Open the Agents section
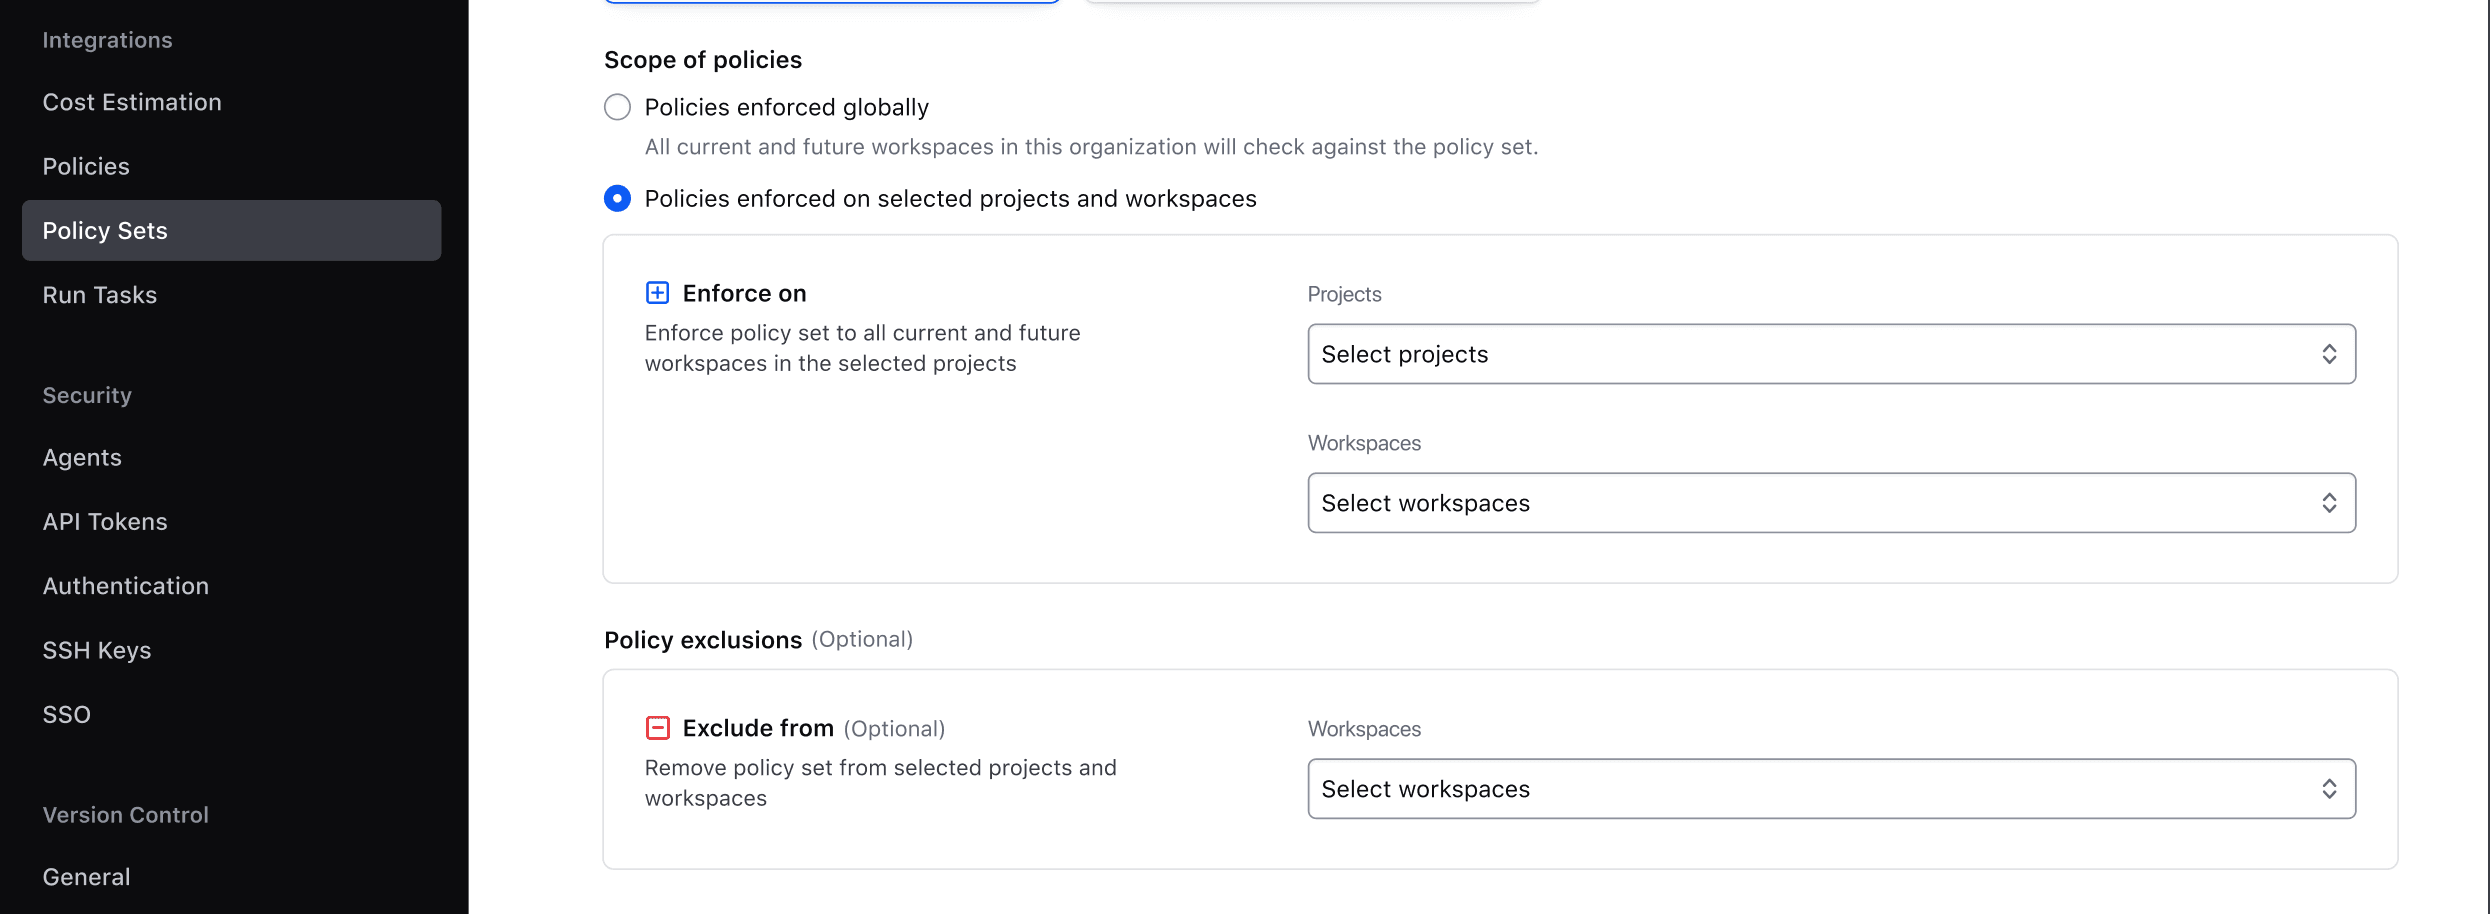The width and height of the screenshot is (2490, 914). 82,456
